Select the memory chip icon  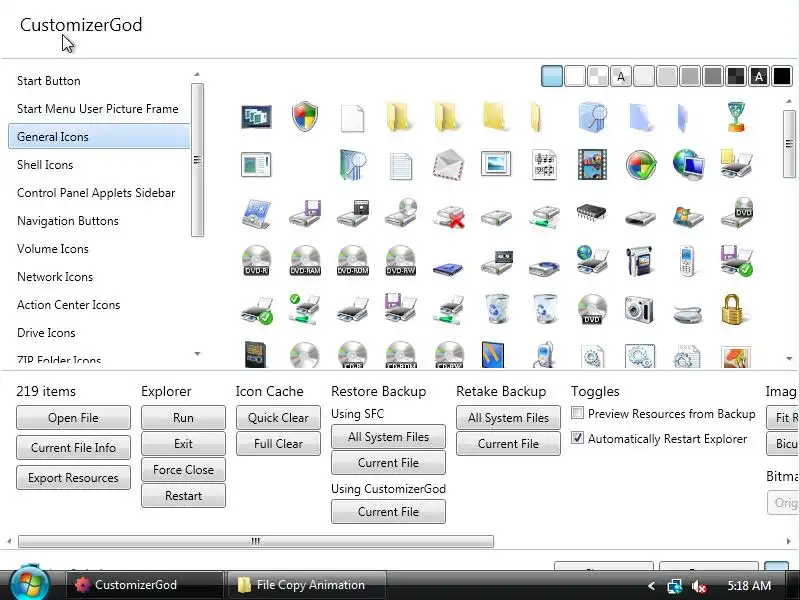coord(591,211)
